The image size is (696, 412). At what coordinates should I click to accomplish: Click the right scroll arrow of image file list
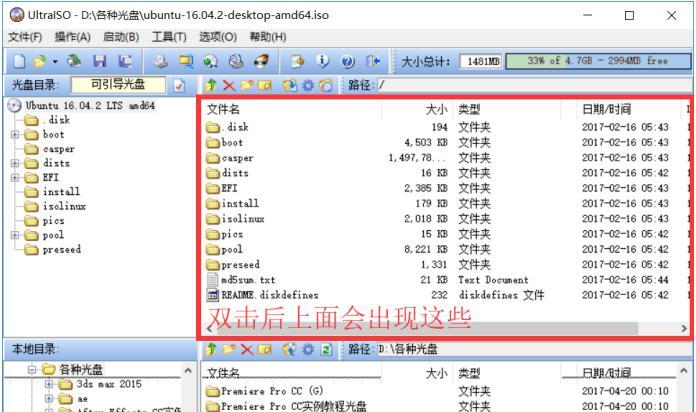point(684,329)
